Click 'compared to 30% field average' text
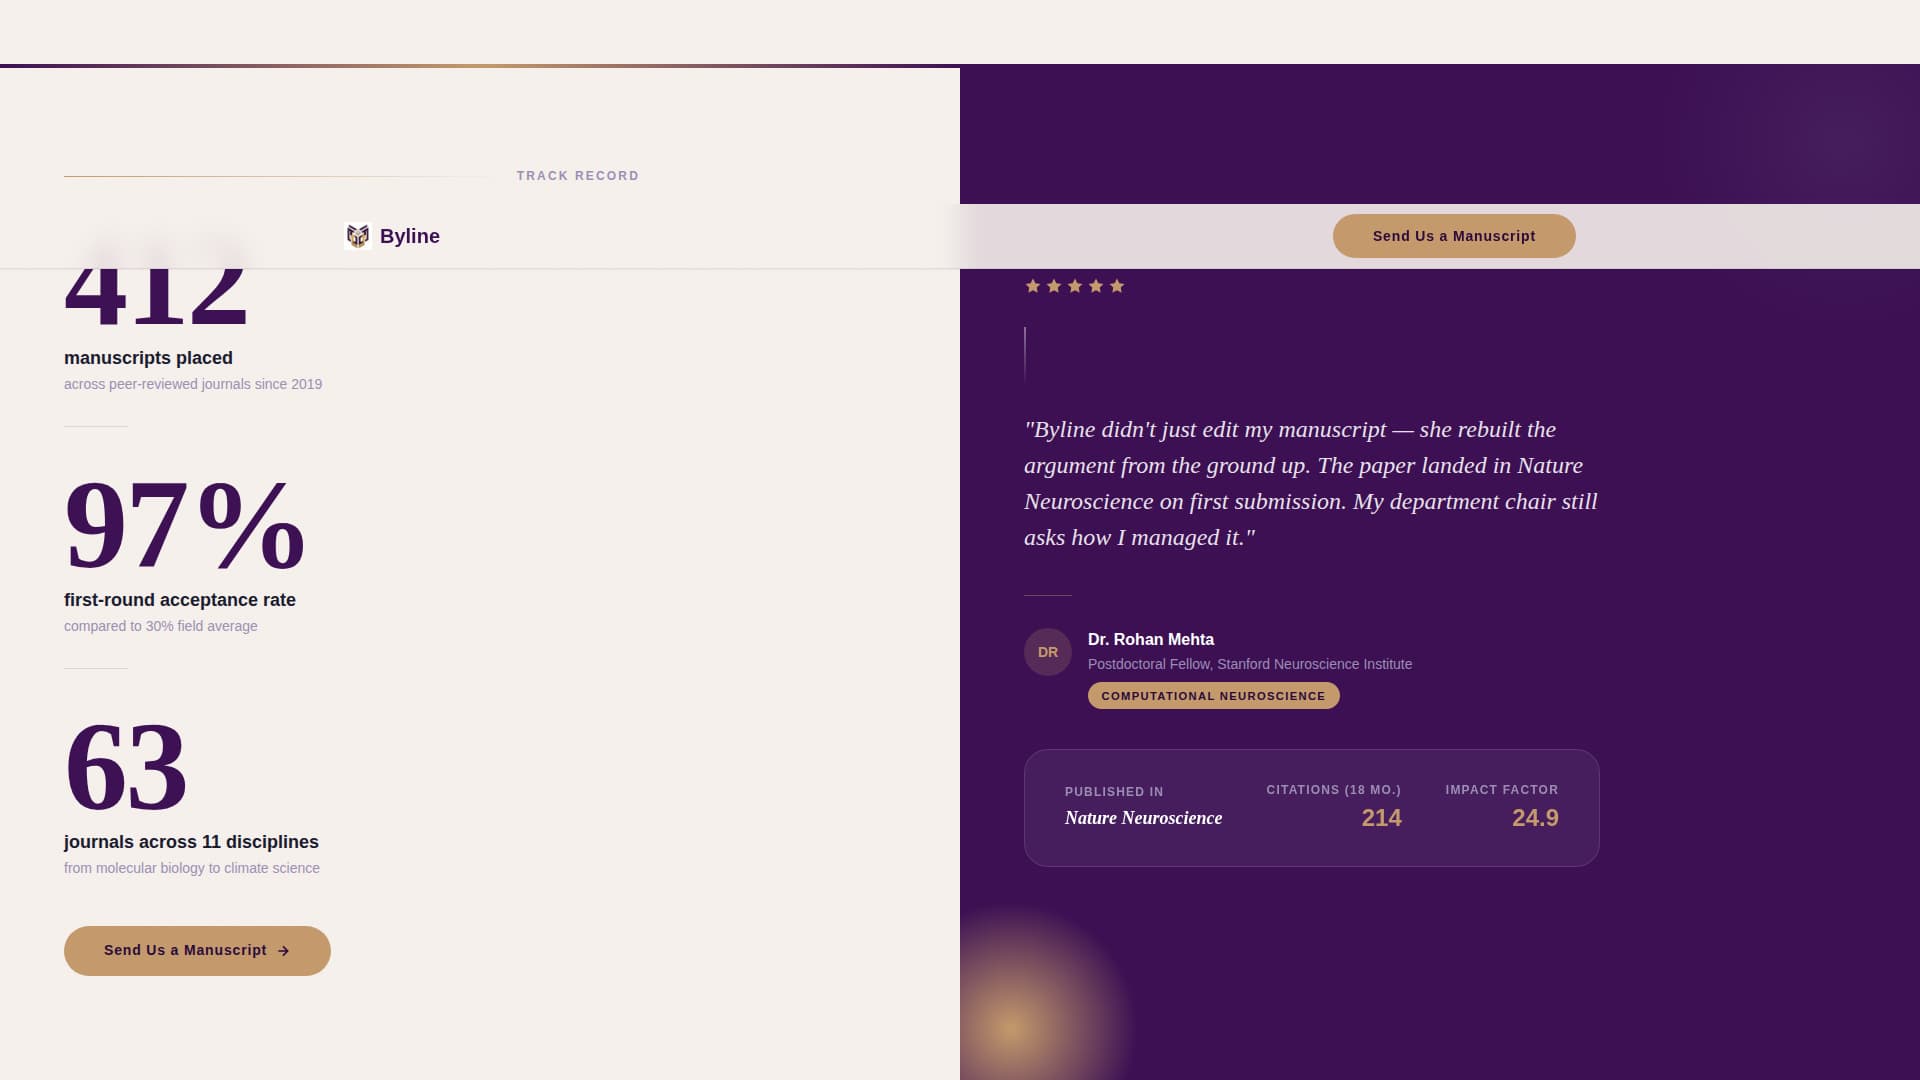Viewport: 1920px width, 1080px height. click(161, 626)
